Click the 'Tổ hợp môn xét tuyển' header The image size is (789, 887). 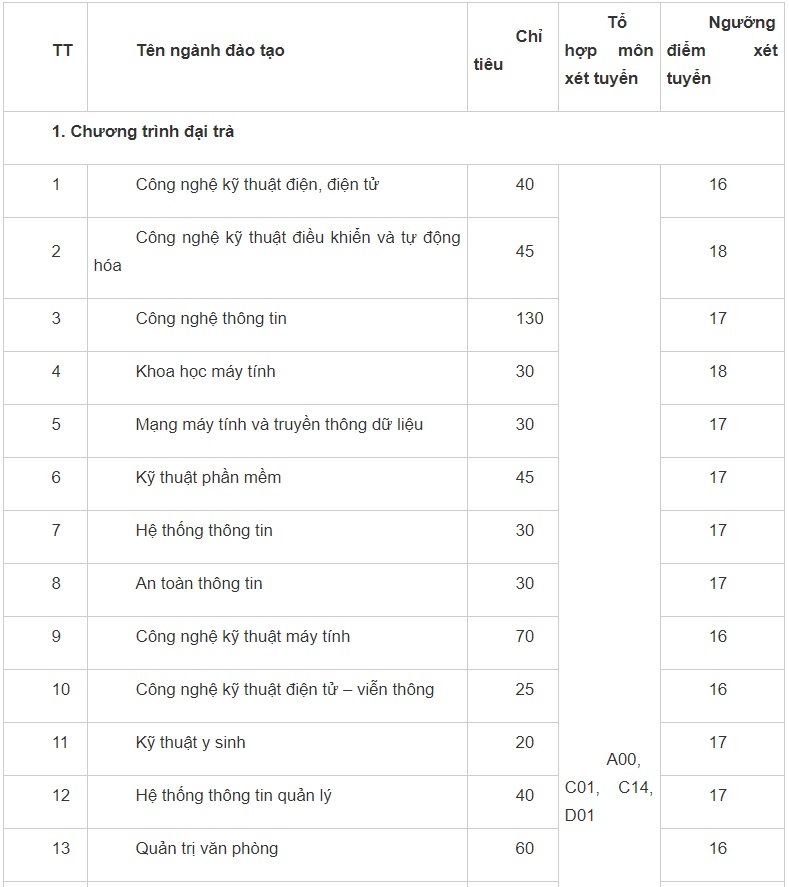pyautogui.click(x=608, y=50)
